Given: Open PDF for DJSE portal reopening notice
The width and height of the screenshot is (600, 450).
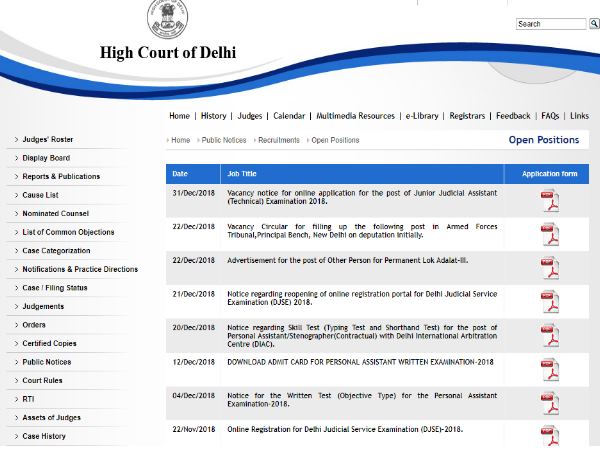Looking at the screenshot, I should 550,302.
